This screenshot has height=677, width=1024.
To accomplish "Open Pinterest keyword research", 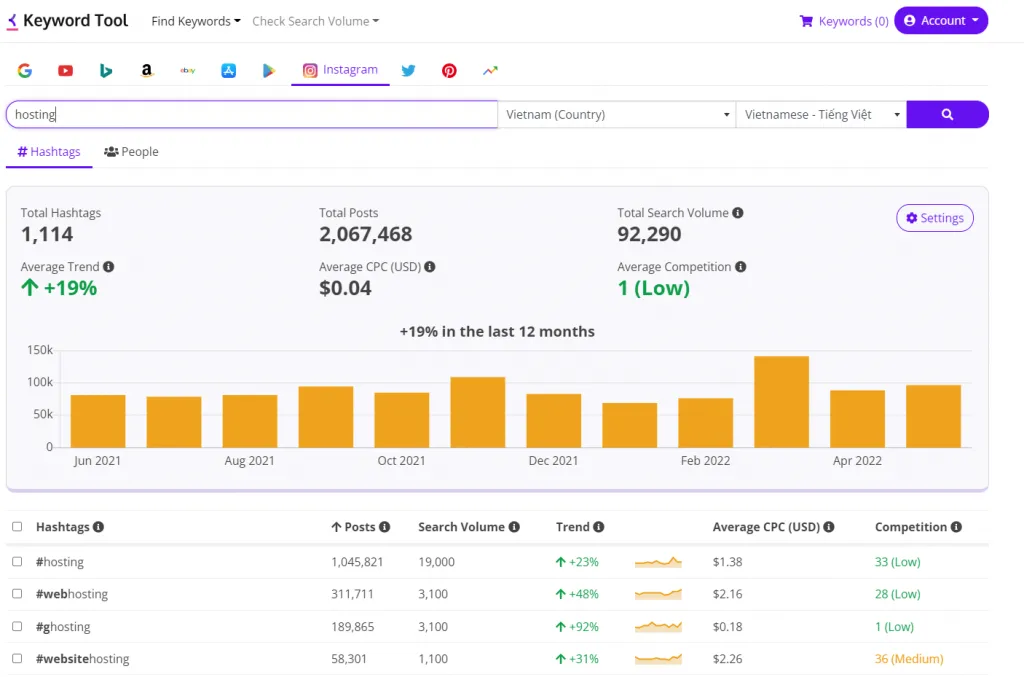I will coord(448,70).
